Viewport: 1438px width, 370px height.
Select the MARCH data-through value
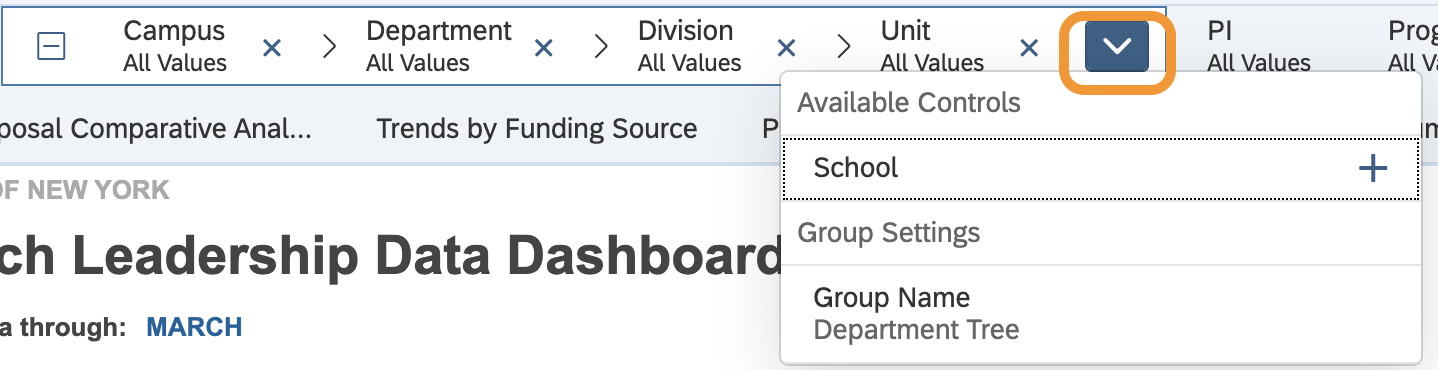point(194,327)
